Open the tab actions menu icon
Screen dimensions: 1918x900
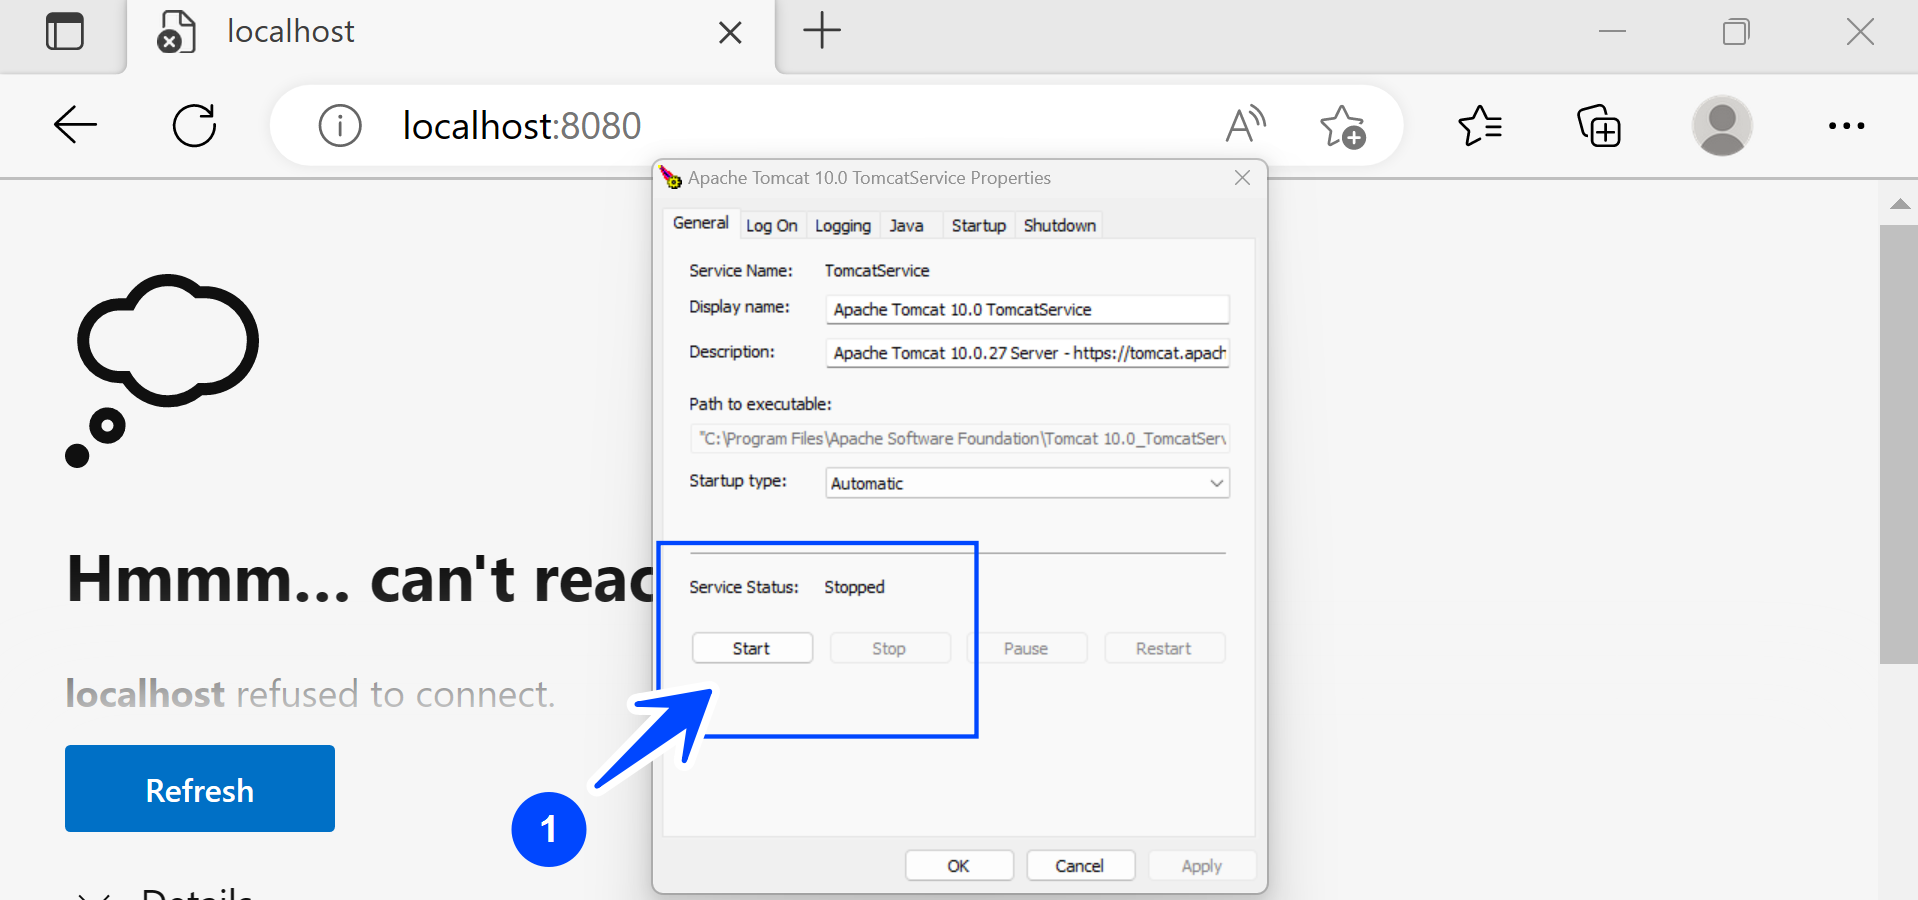click(x=65, y=32)
